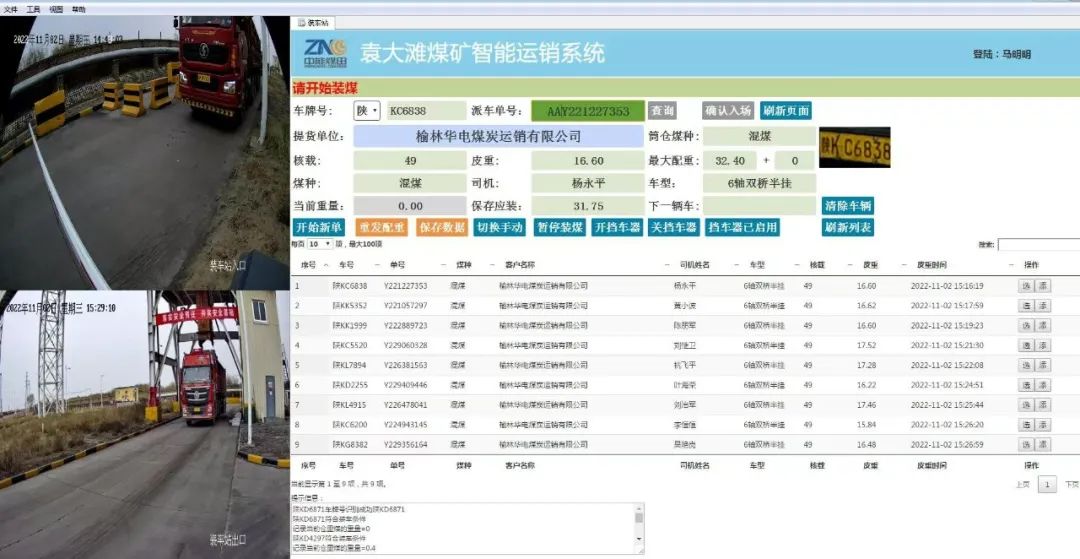The height and width of the screenshot is (559, 1080).
Task: Click the 添 button in row 3
Action: [1043, 326]
